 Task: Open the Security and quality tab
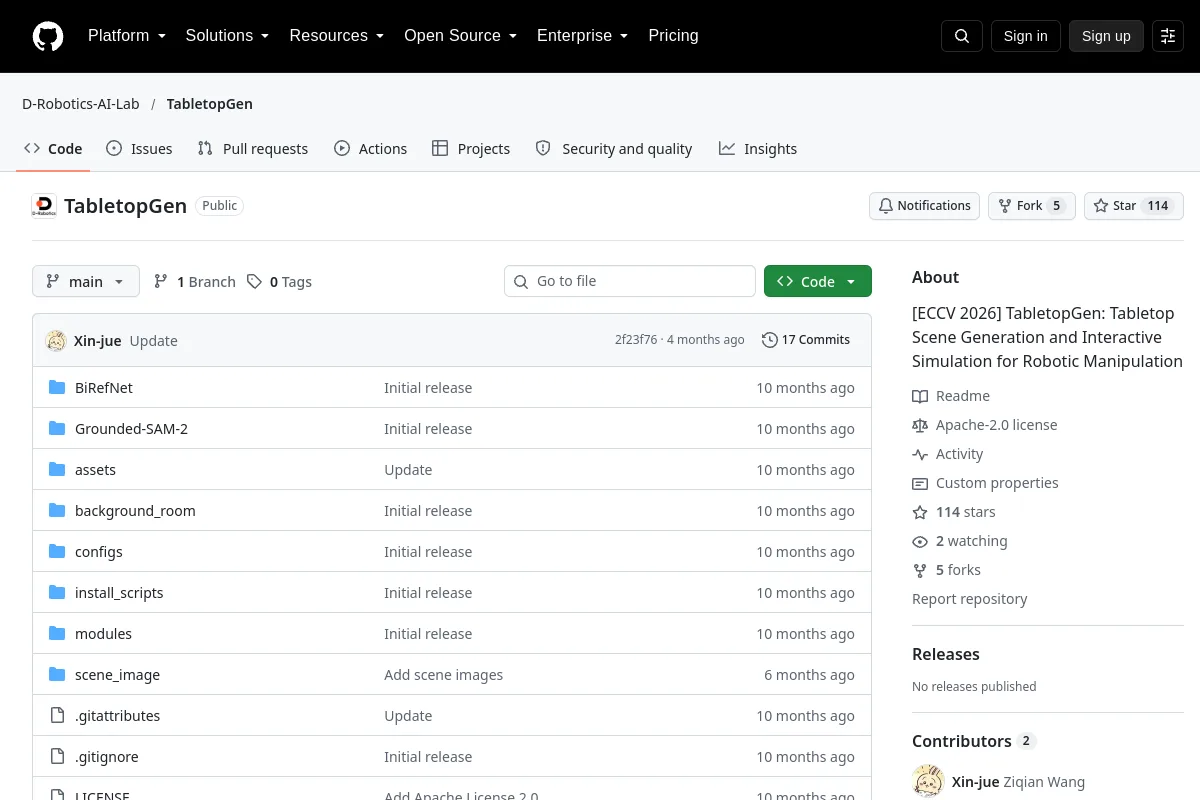(614, 149)
